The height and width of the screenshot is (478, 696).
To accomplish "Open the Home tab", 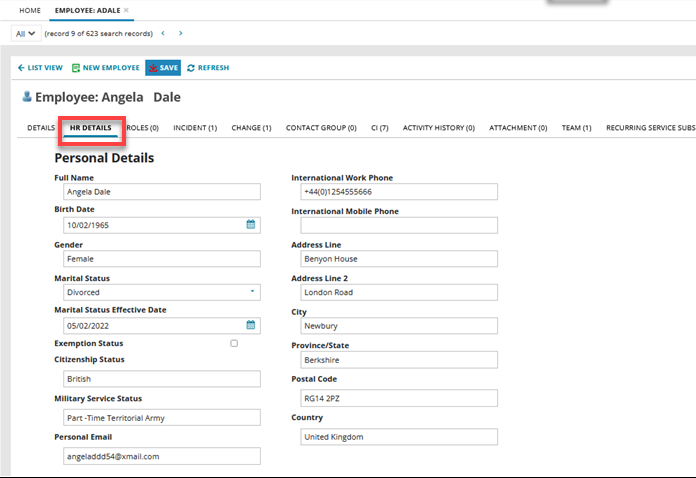I will click(30, 9).
